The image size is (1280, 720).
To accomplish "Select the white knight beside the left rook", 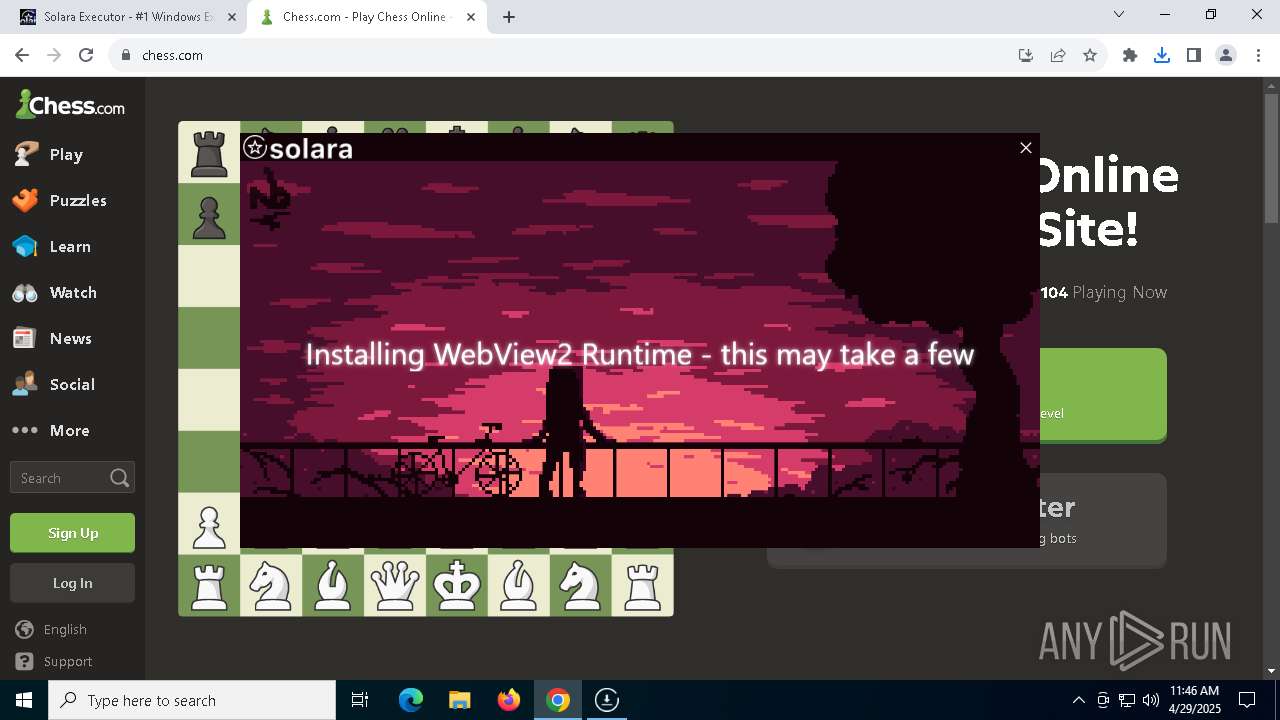I will pos(271,586).
